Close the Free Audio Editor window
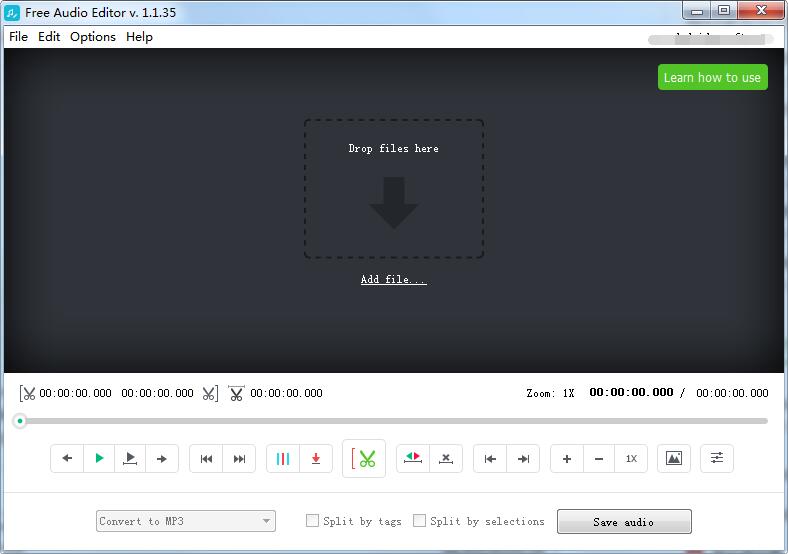This screenshot has width=788, height=554. pos(761,11)
